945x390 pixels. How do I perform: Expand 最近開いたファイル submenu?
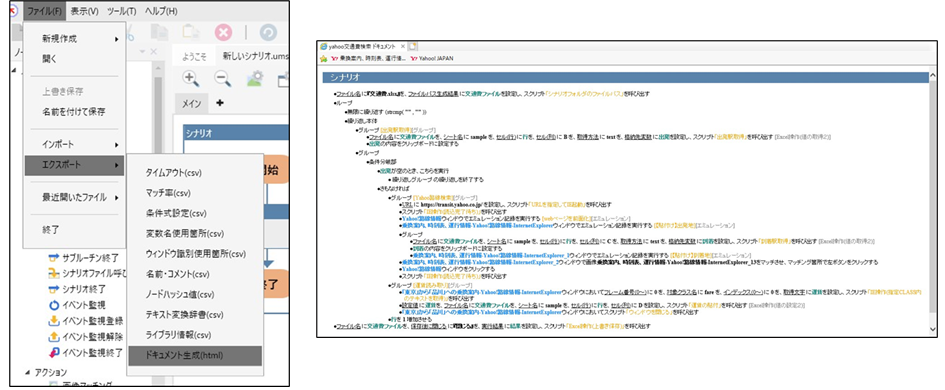coord(74,197)
